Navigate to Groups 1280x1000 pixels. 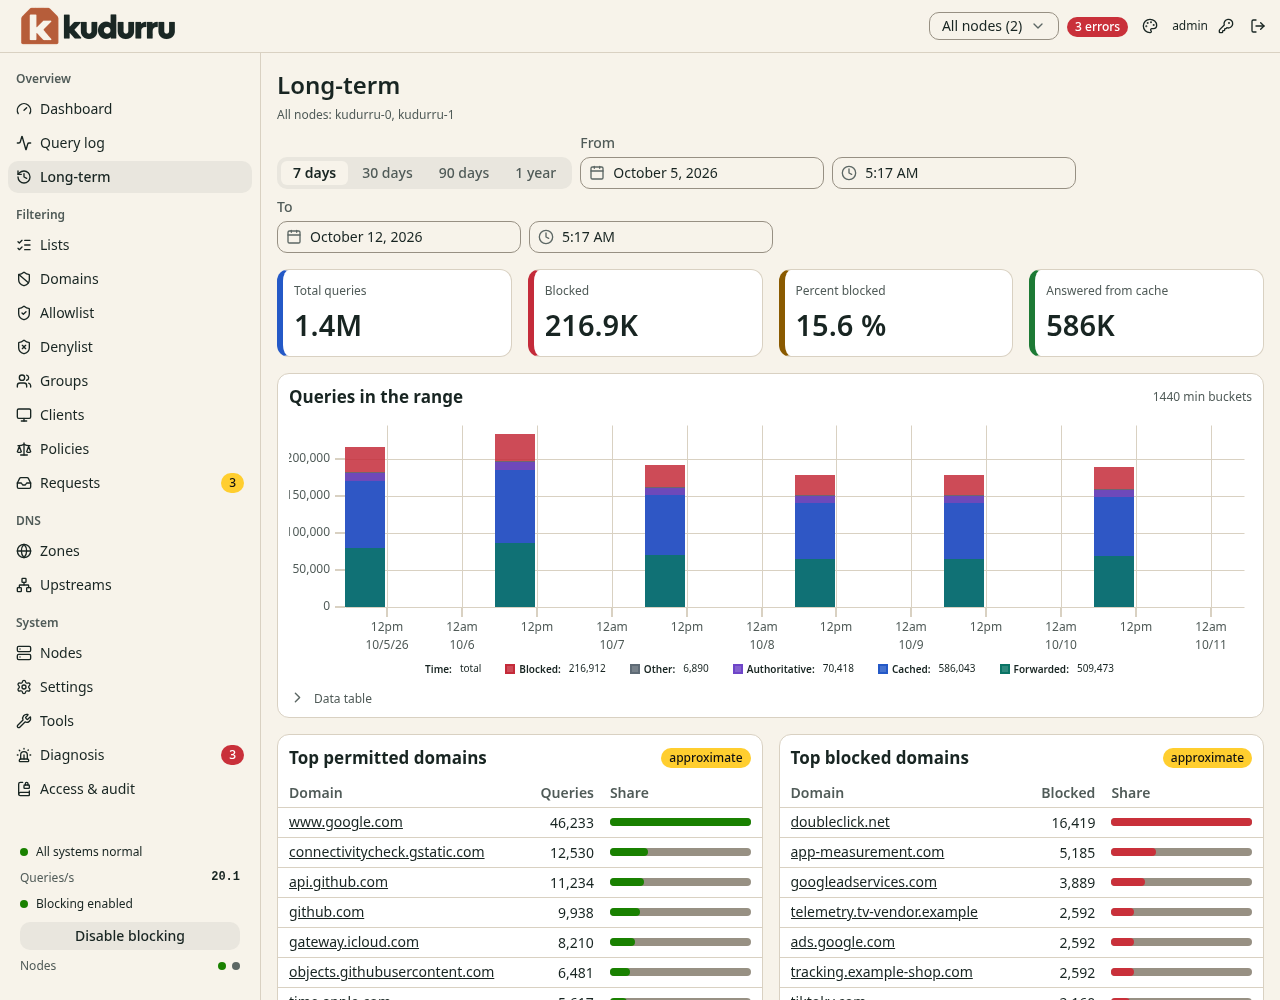click(x=130, y=381)
